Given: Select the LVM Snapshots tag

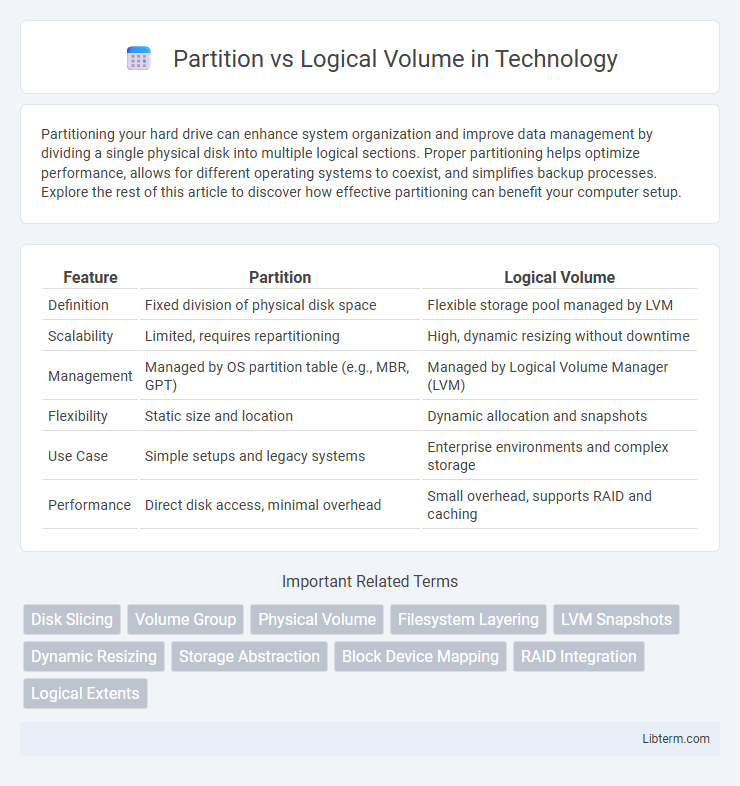Looking at the screenshot, I should click(616, 619).
